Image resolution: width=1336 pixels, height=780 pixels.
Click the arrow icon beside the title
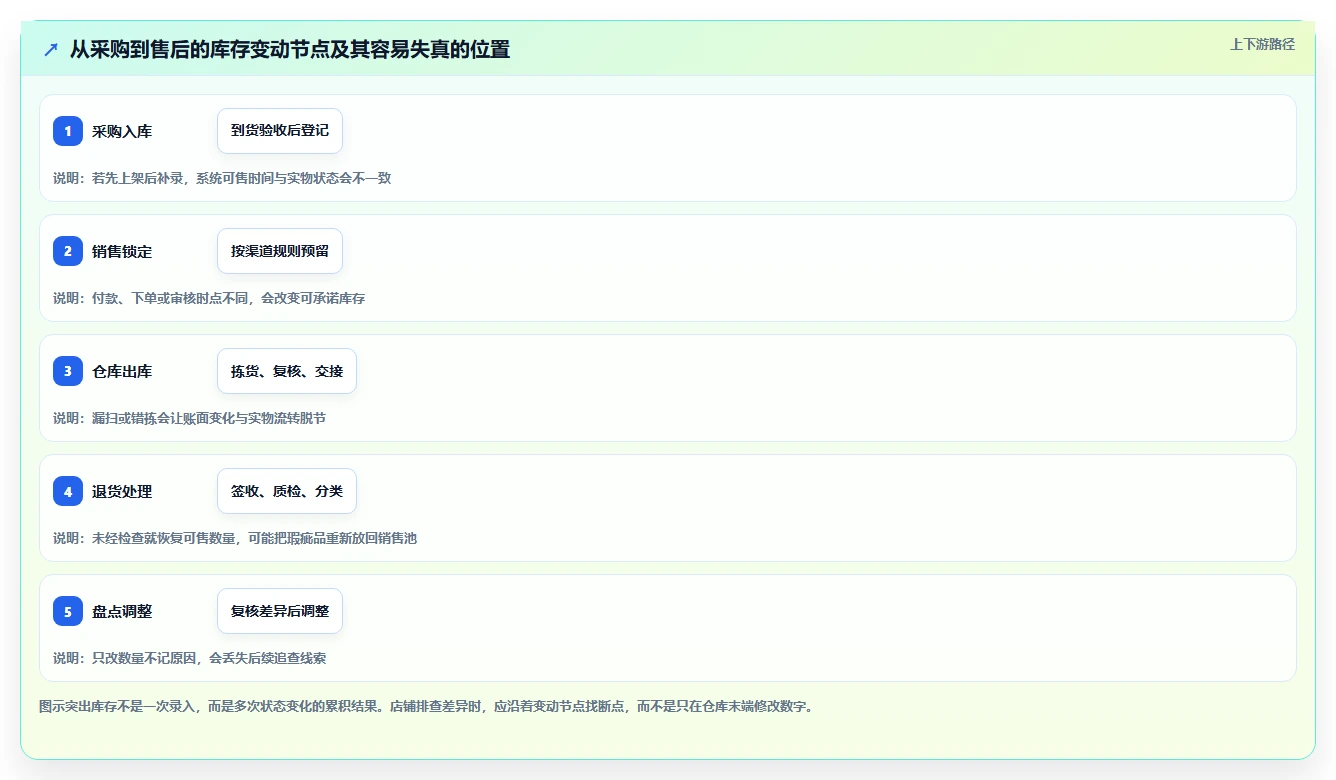pyautogui.click(x=51, y=50)
